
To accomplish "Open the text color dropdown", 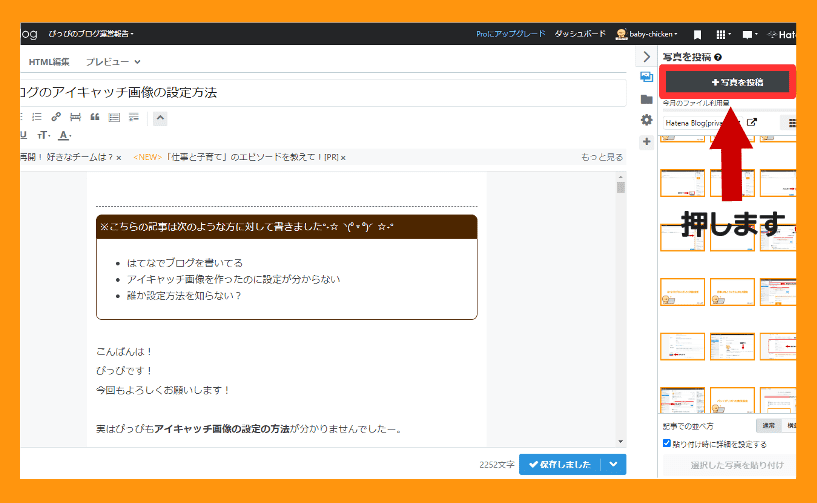I will 64,136.
